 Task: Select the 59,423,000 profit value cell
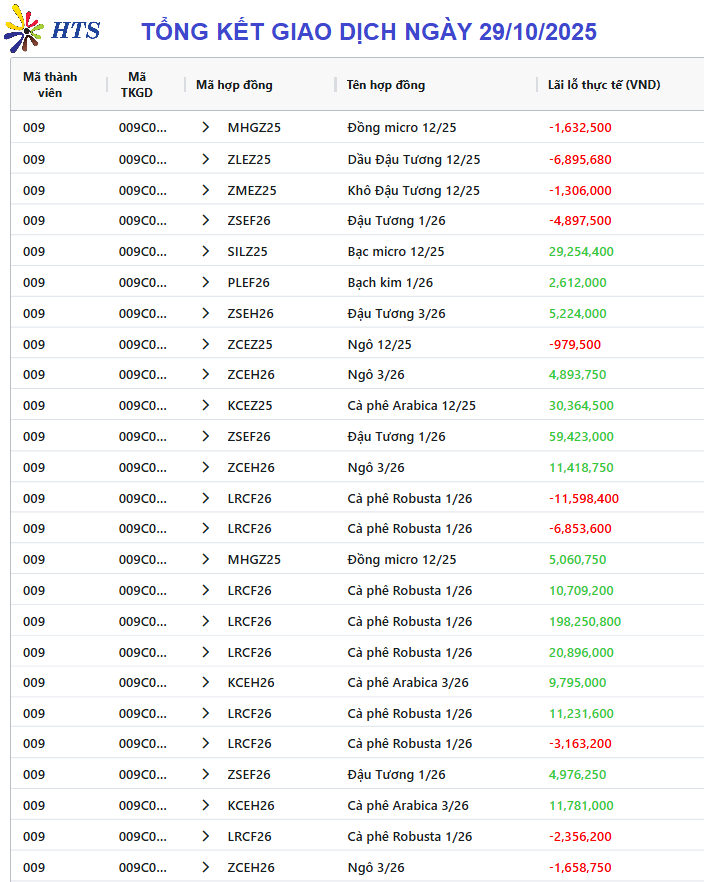pyautogui.click(x=581, y=436)
